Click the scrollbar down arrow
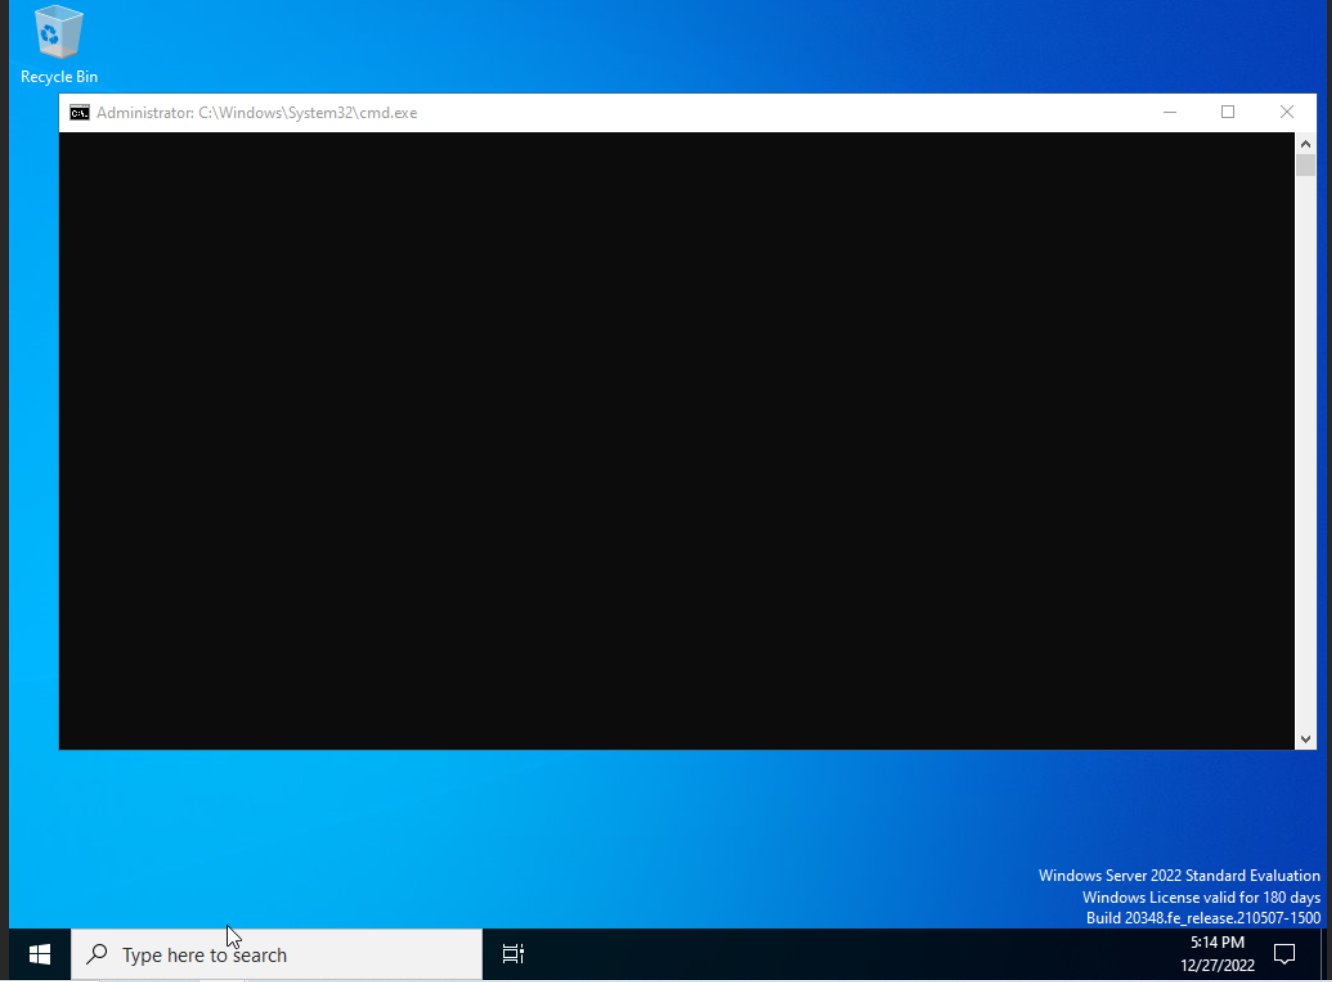Screen dimensions: 1332x982 [1306, 739]
